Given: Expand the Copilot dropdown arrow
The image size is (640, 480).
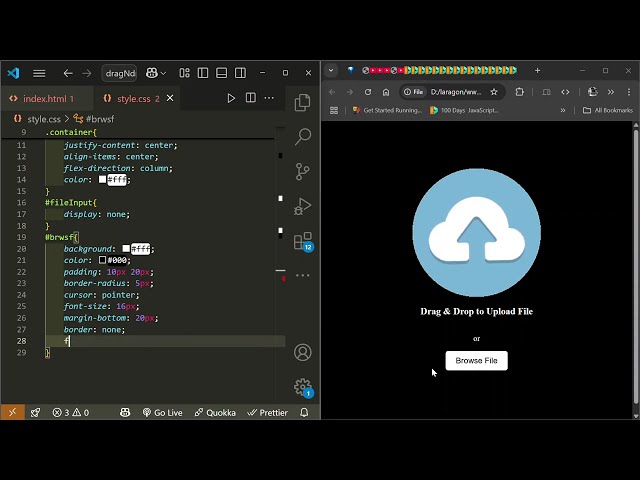Looking at the screenshot, I should 163,73.
